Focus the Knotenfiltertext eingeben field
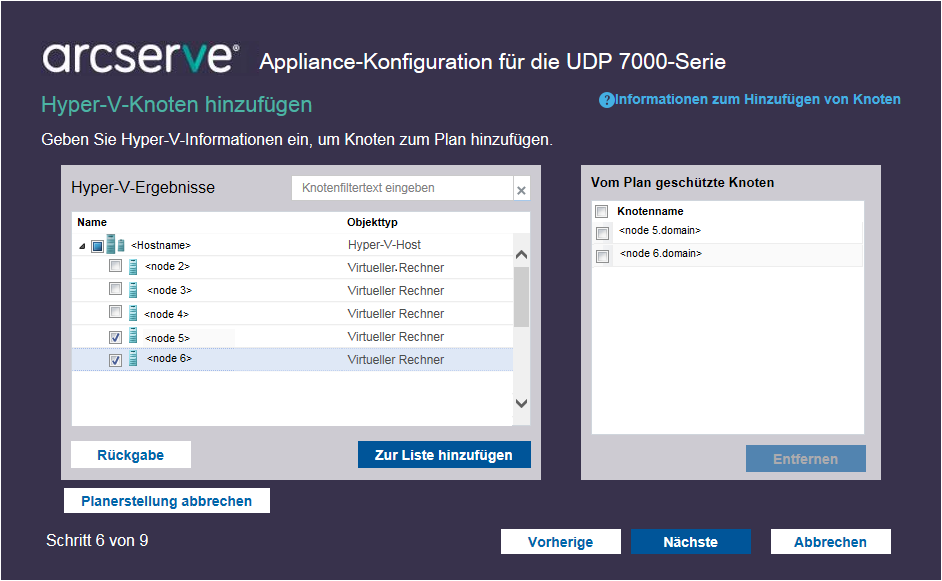This screenshot has width=942, height=581. (x=403, y=188)
